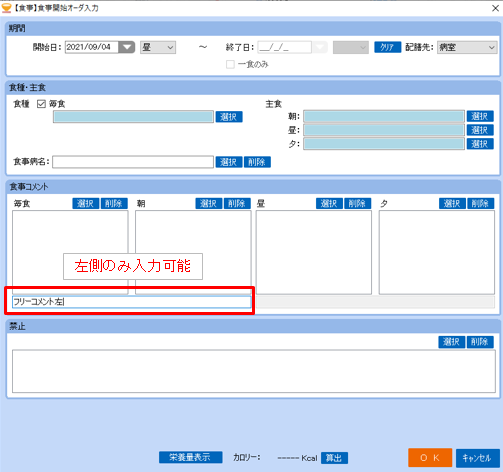Image resolution: width=503 pixels, height=472 pixels.
Task: Click 削除 for 朝 meal comment
Action: [x=237, y=203]
